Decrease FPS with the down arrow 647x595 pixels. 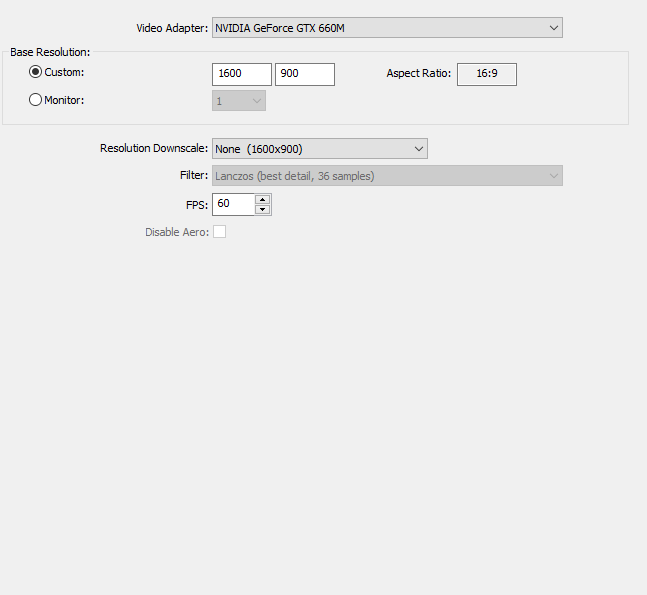262,209
